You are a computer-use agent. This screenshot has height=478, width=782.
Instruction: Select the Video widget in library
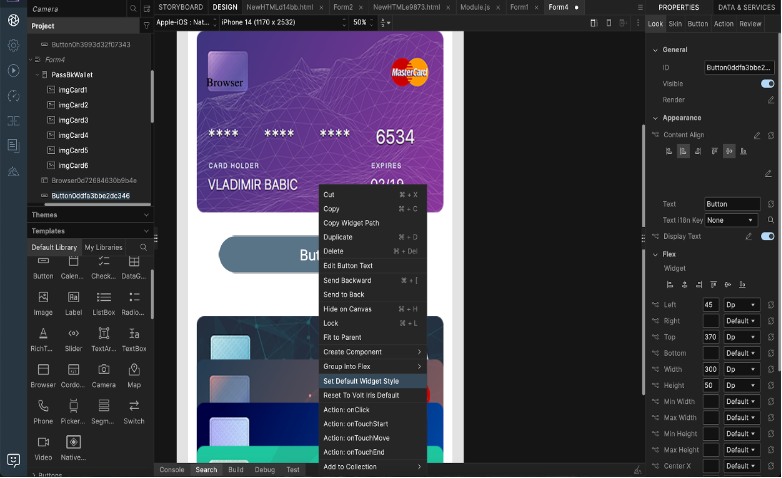43,448
